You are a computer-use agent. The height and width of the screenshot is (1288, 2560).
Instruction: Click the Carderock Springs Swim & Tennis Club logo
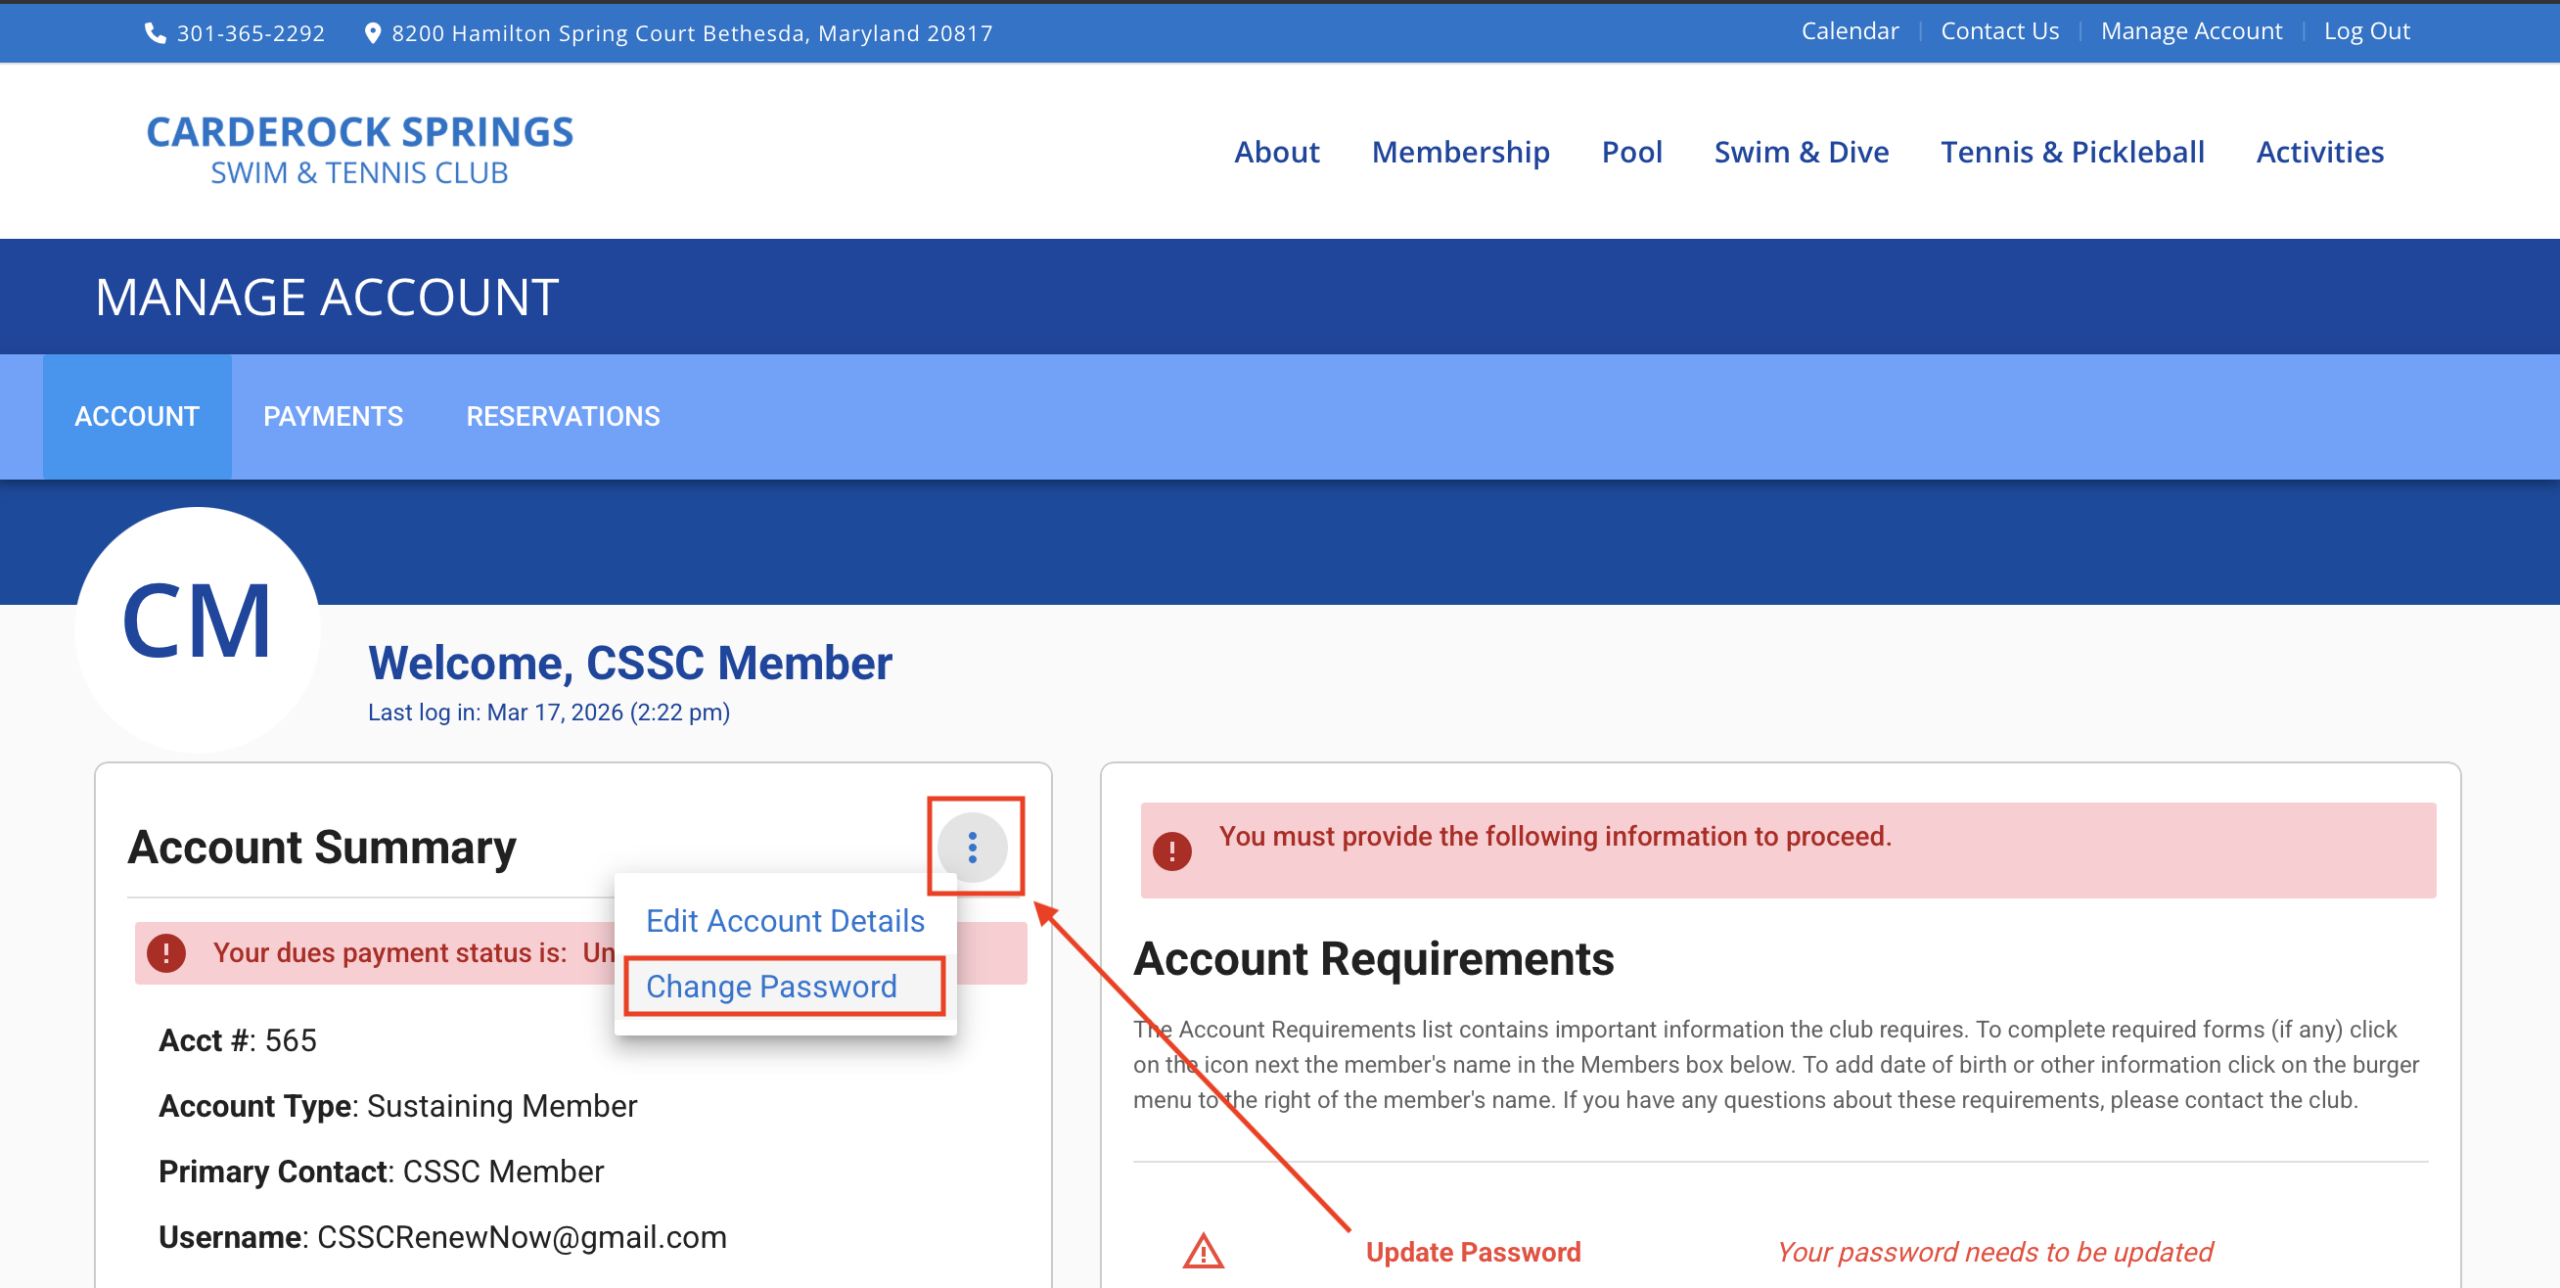click(x=360, y=150)
